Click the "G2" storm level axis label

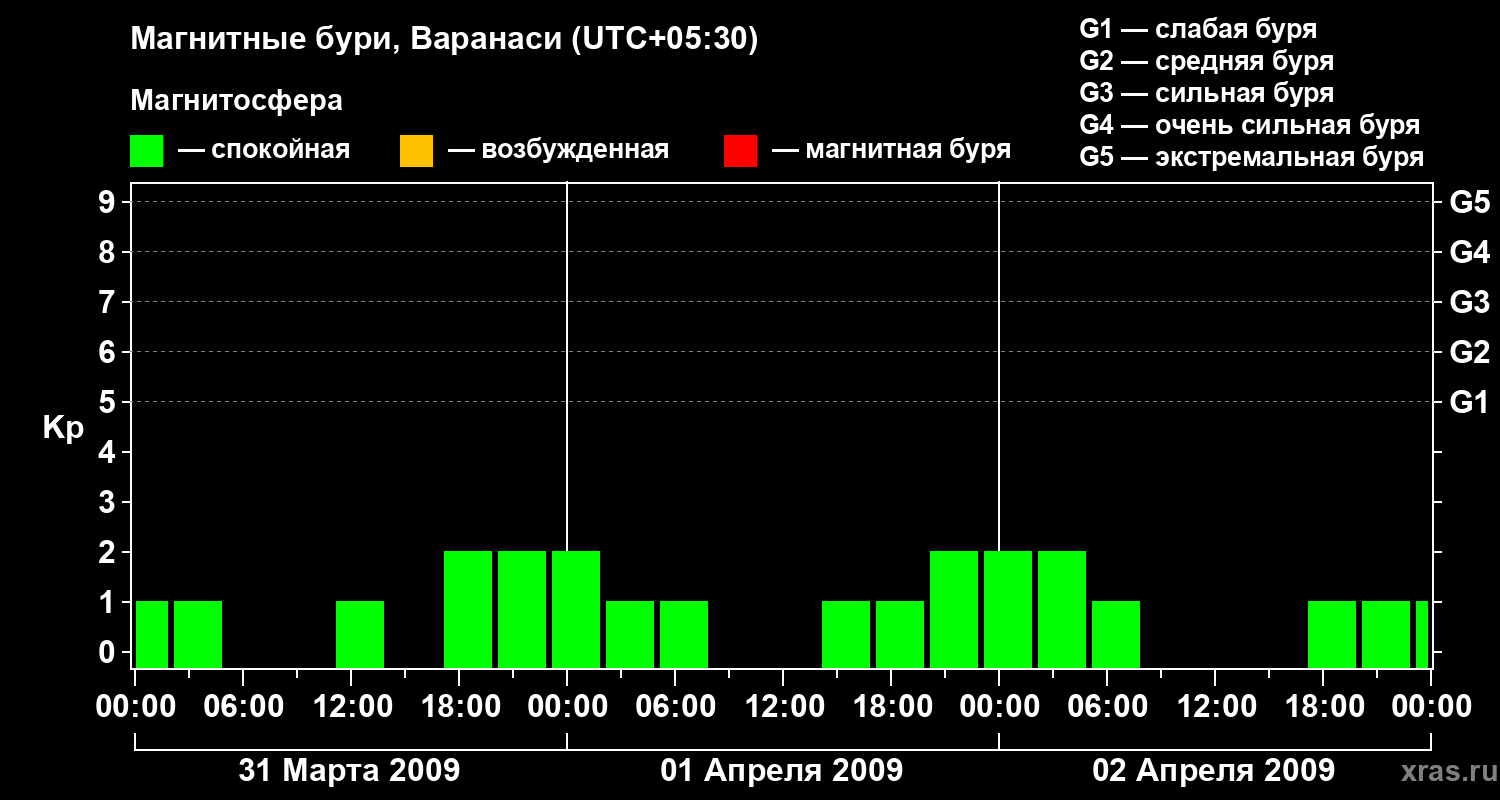click(x=1469, y=352)
